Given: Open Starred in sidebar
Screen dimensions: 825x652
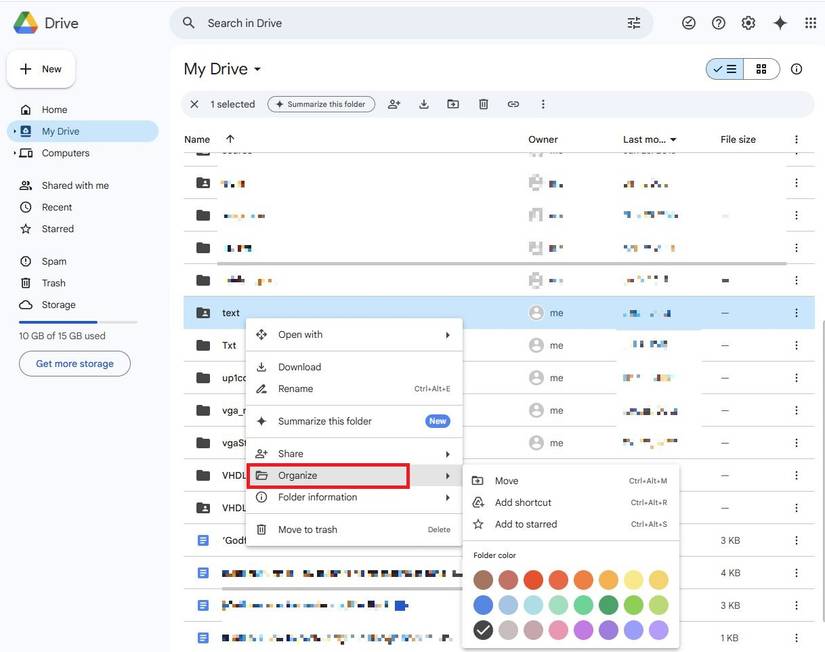Looking at the screenshot, I should (82, 229).
